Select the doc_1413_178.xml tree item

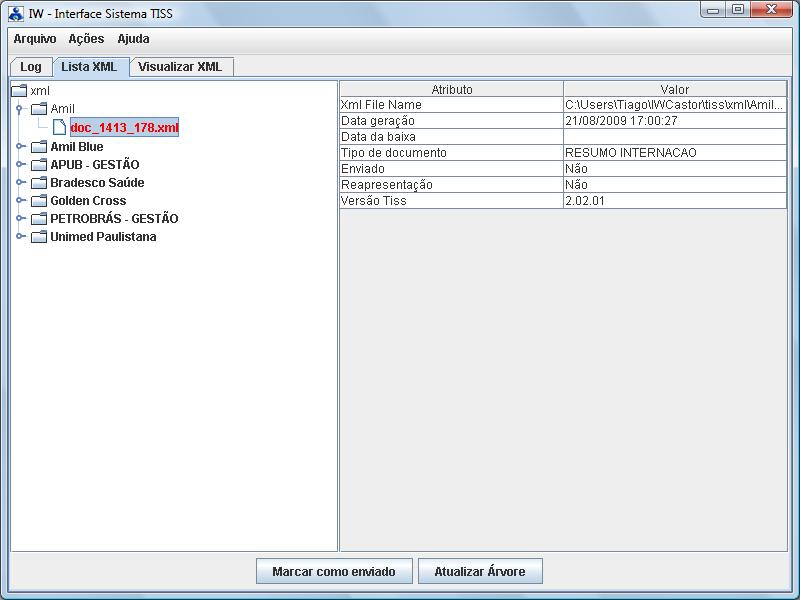click(124, 127)
